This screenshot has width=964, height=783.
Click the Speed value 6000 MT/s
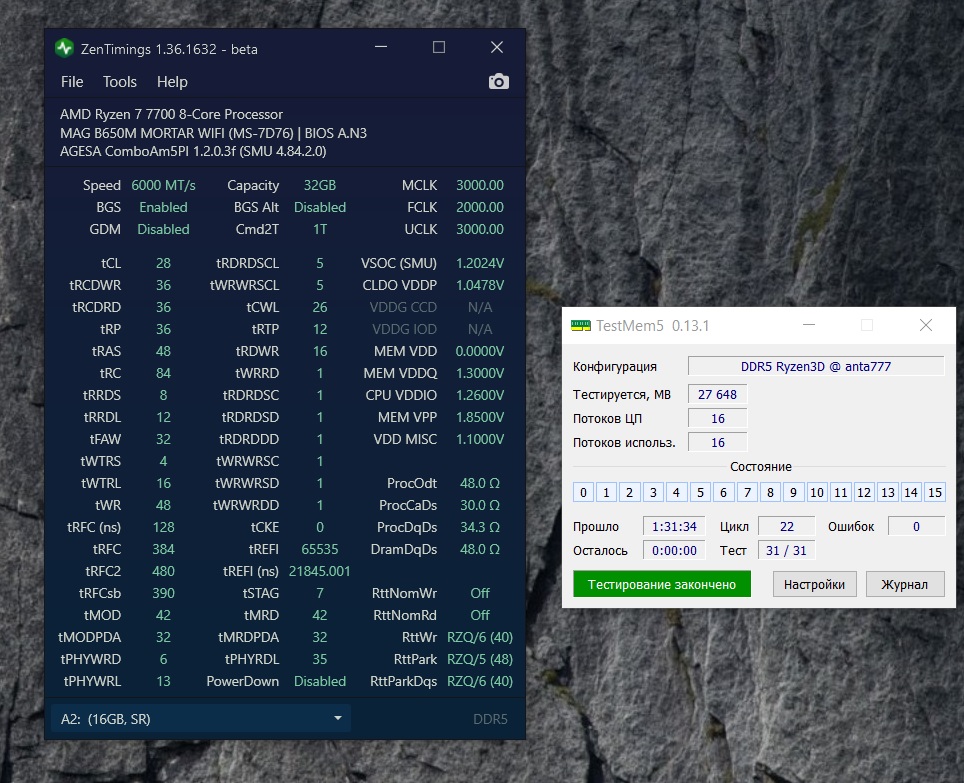[163, 186]
